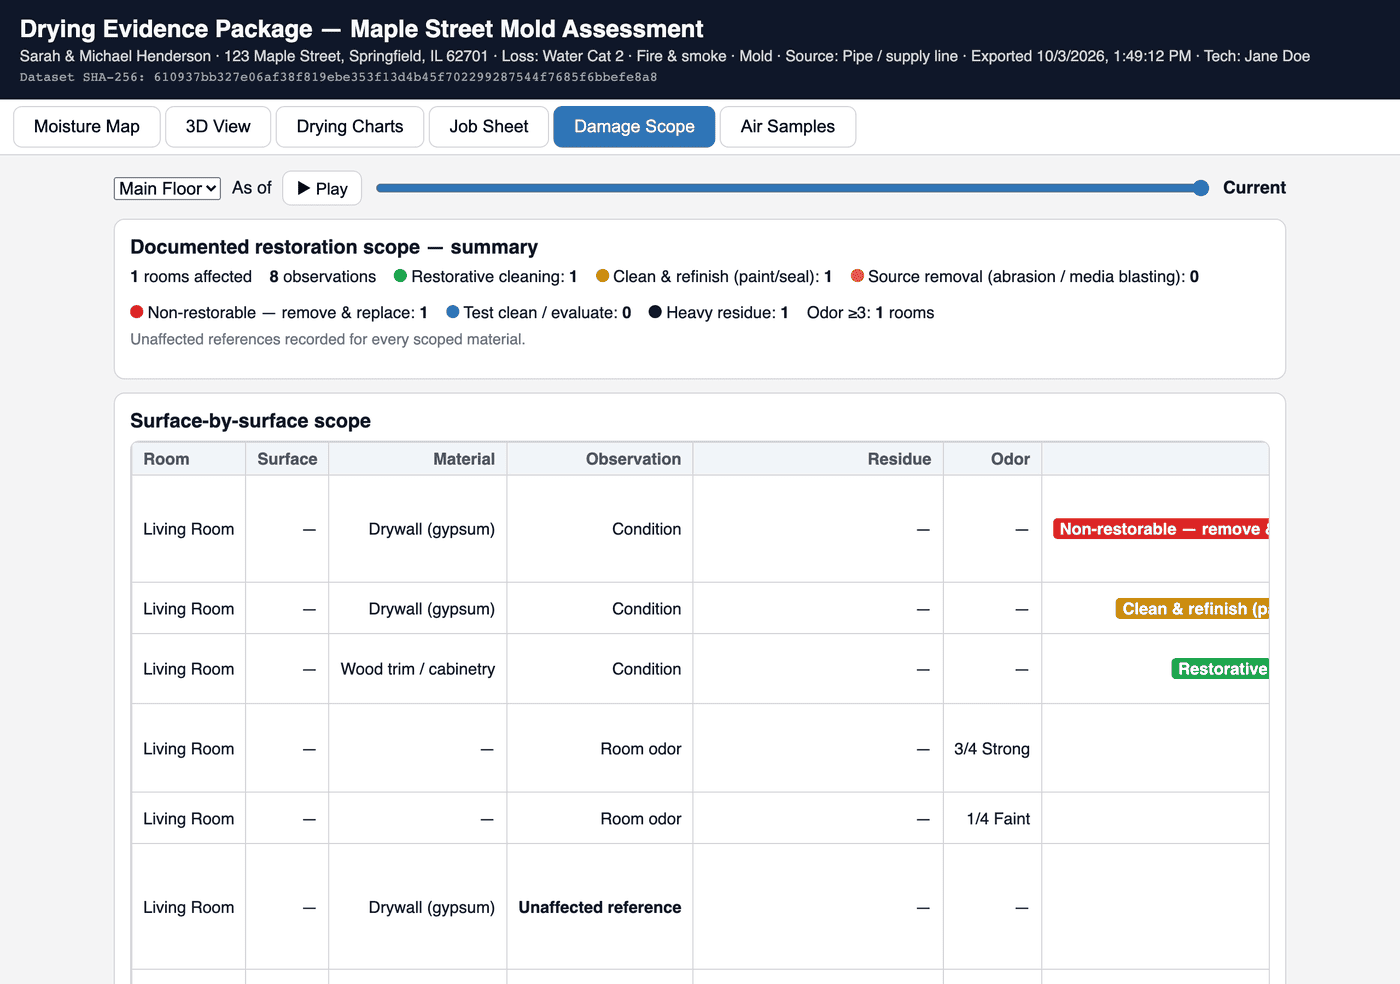1400x984 pixels.
Task: Click the Play timeline button
Action: [322, 188]
